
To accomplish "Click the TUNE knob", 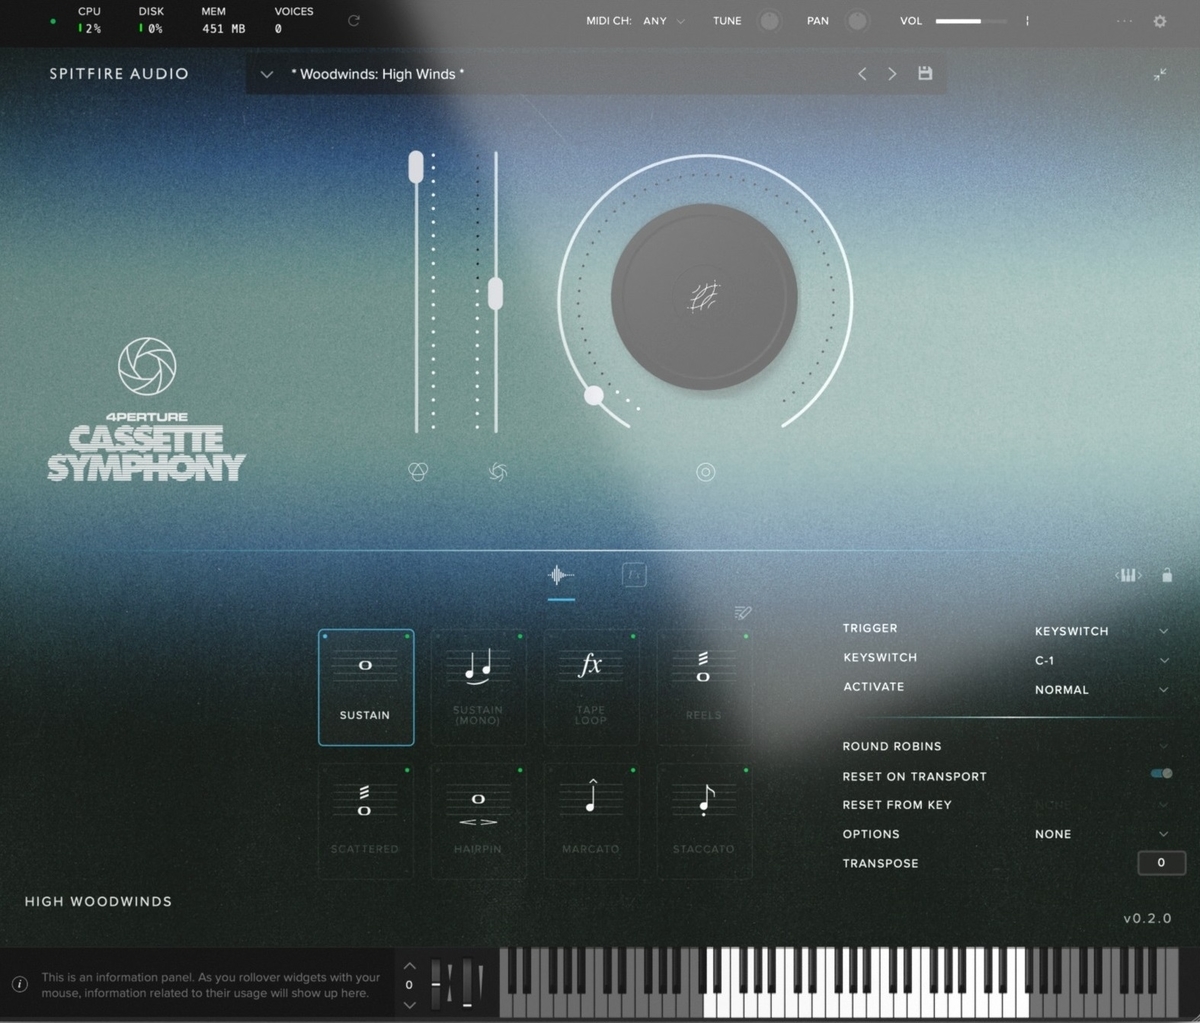I will pos(769,21).
